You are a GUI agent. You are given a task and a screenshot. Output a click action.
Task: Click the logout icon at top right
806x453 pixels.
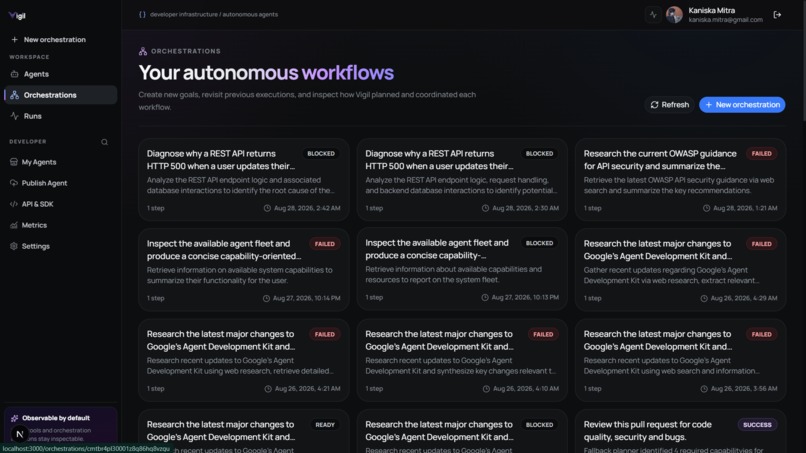(x=777, y=15)
